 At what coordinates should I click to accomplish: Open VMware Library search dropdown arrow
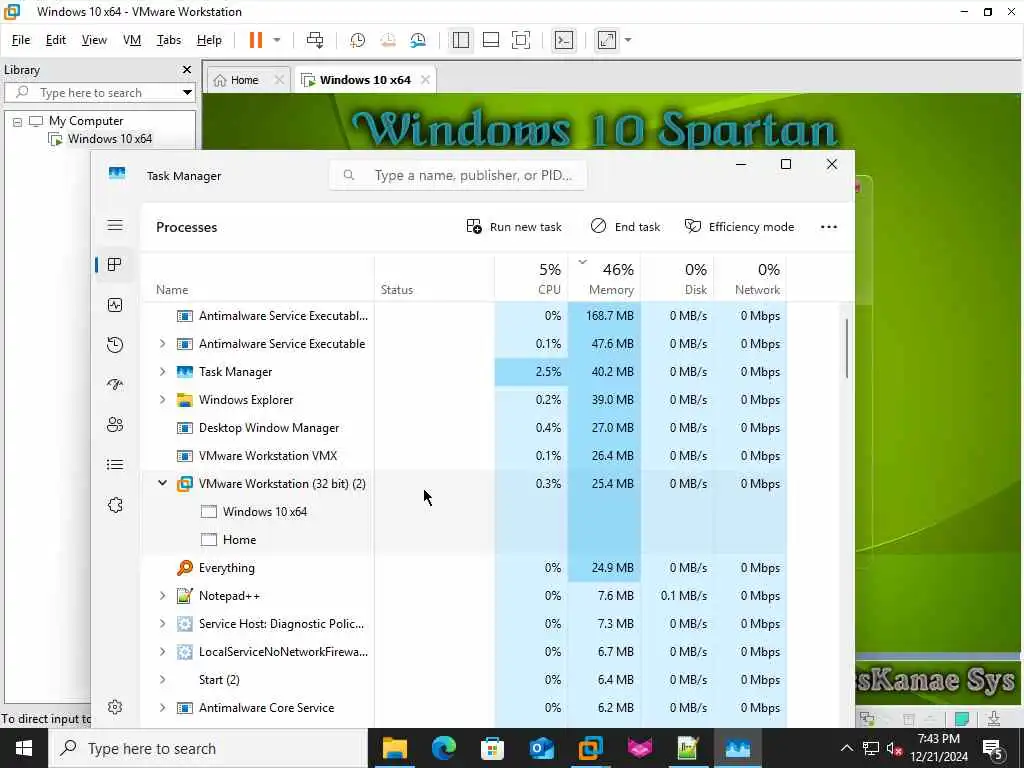point(187,92)
